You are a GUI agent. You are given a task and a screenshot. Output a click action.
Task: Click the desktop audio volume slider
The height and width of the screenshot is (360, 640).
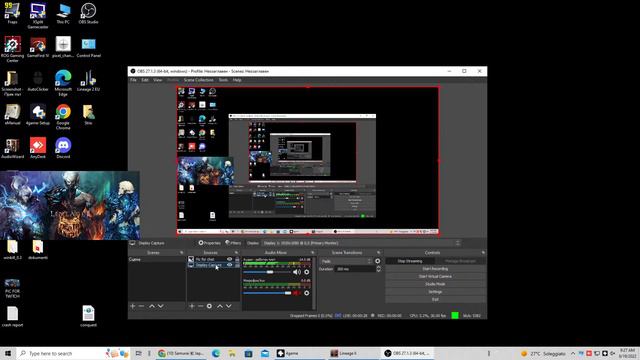pyautogui.click(x=267, y=272)
